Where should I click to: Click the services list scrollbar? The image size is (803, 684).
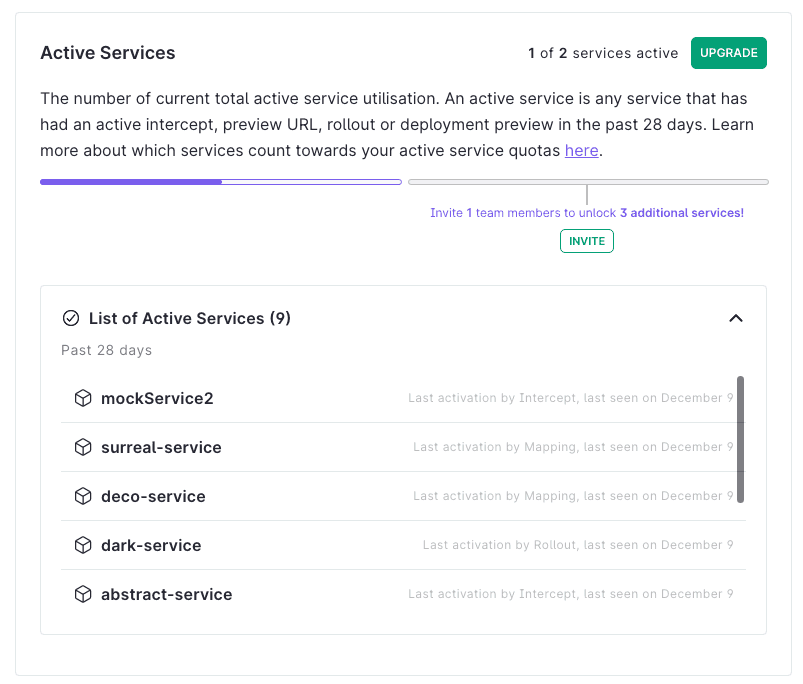coord(740,439)
